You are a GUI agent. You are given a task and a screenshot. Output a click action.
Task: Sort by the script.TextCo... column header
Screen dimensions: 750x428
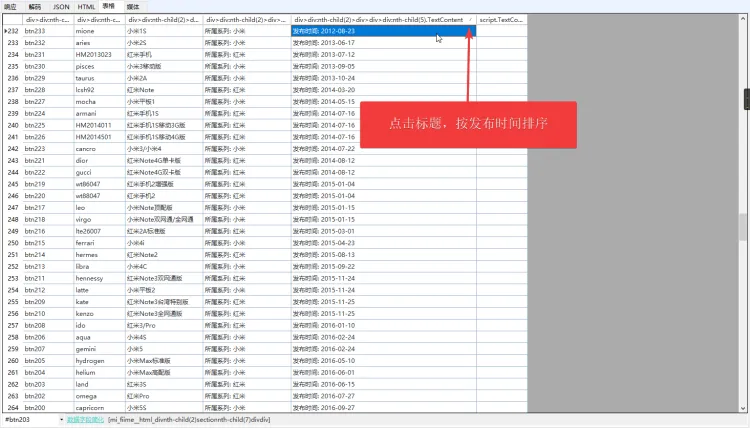pyautogui.click(x=502, y=20)
